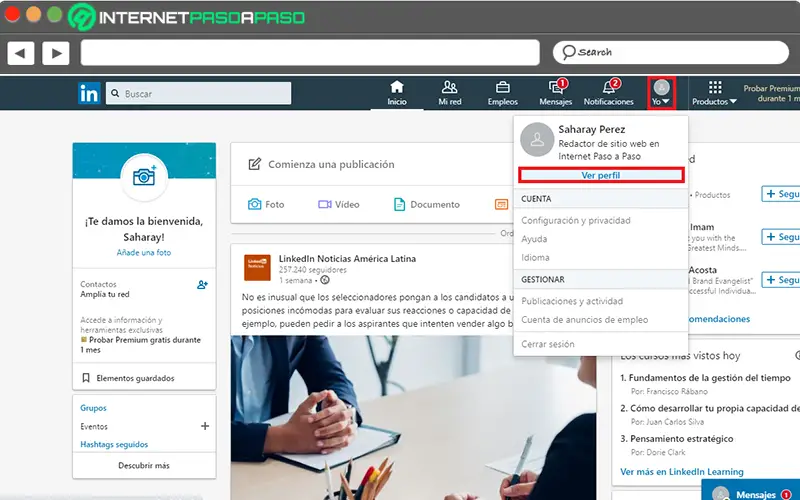Click Saharay Perez avatar in dropdown

pos(537,140)
